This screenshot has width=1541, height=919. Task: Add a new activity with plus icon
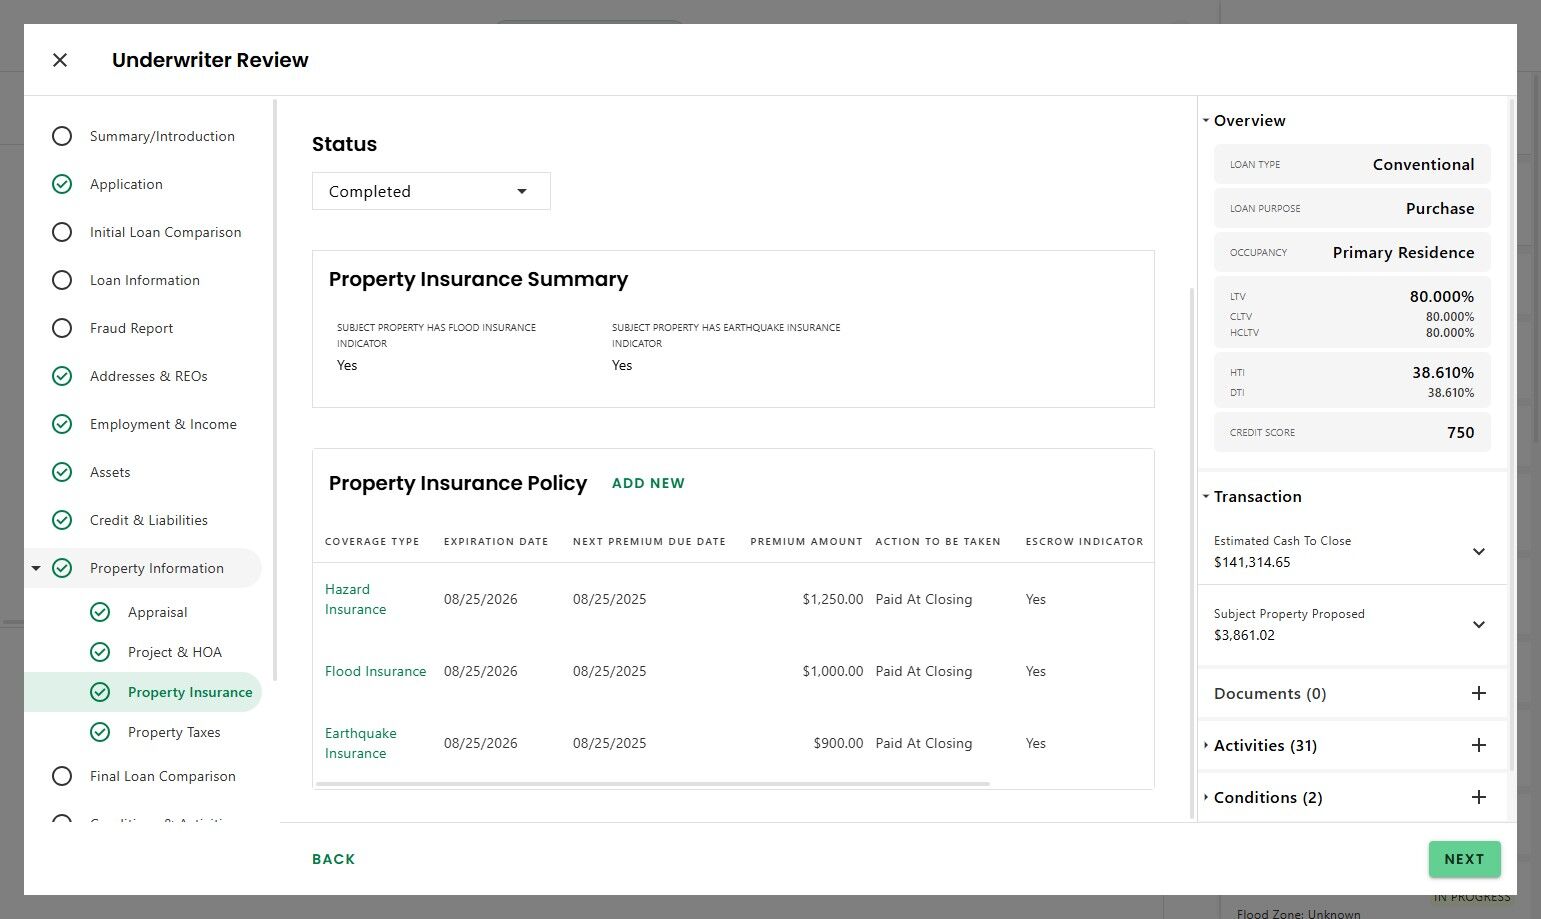coord(1478,745)
